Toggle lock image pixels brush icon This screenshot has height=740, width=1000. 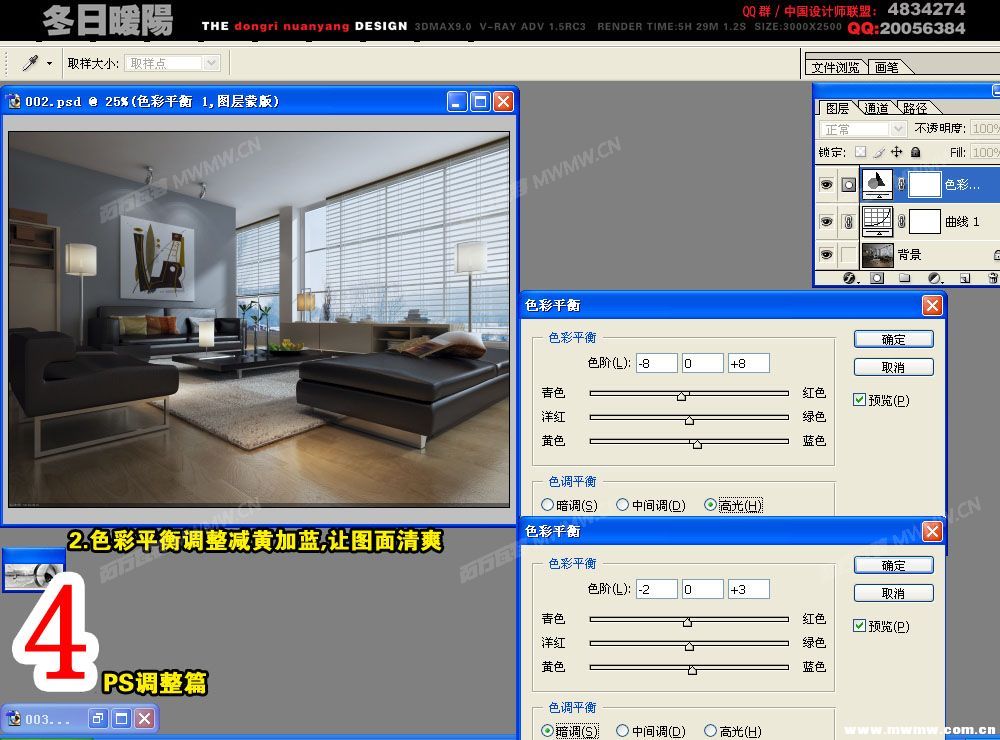pyautogui.click(x=879, y=152)
